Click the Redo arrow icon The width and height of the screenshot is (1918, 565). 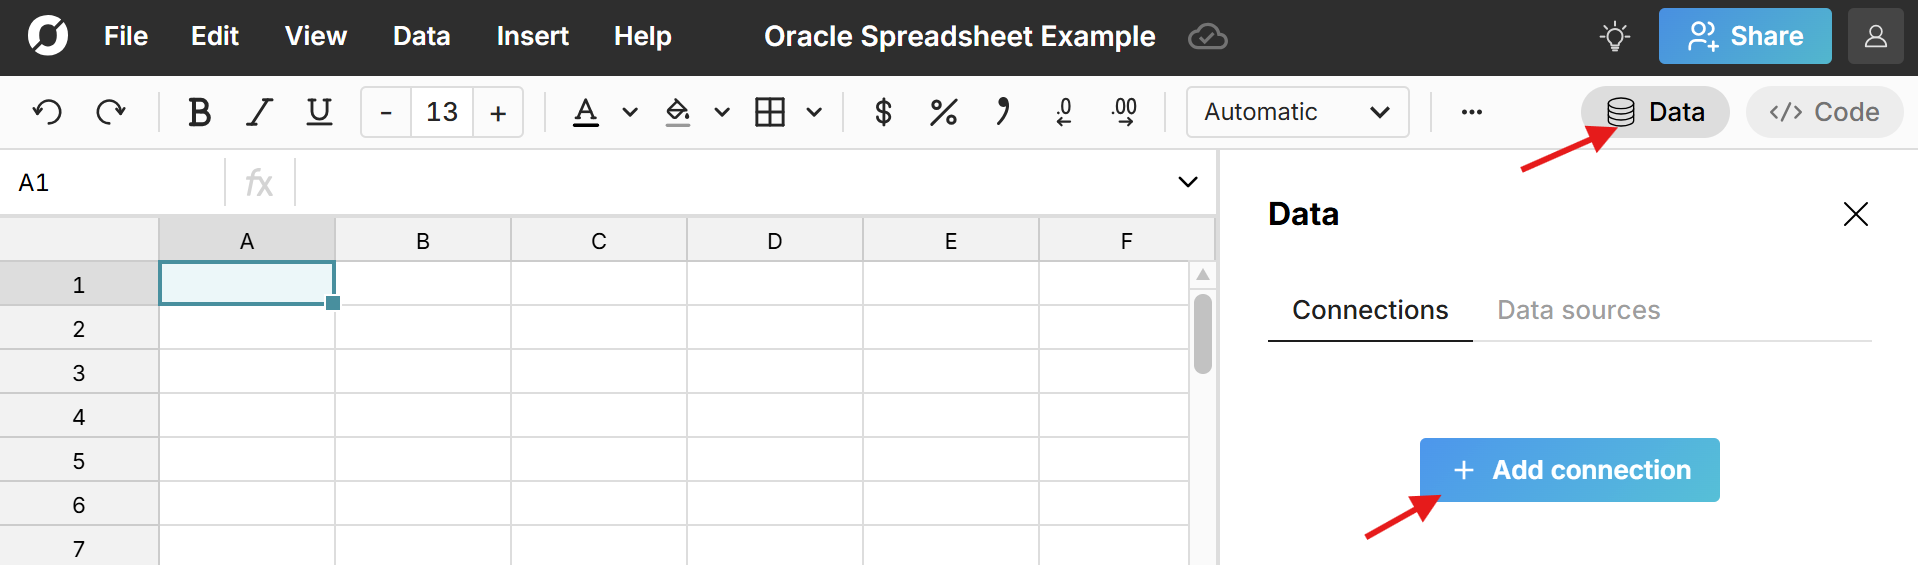(x=110, y=112)
